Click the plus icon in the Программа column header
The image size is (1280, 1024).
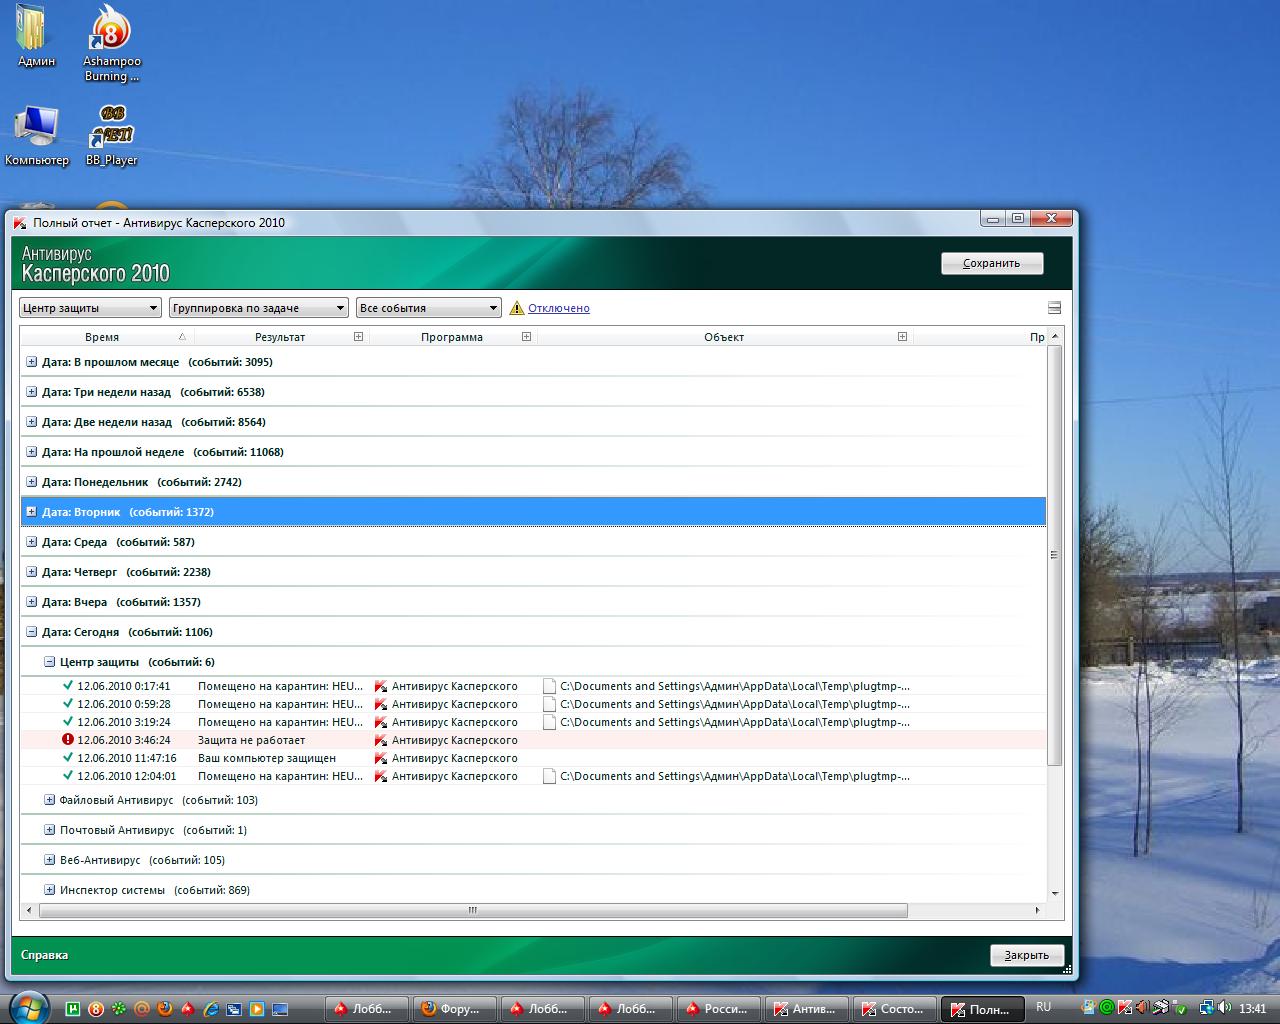[526, 337]
